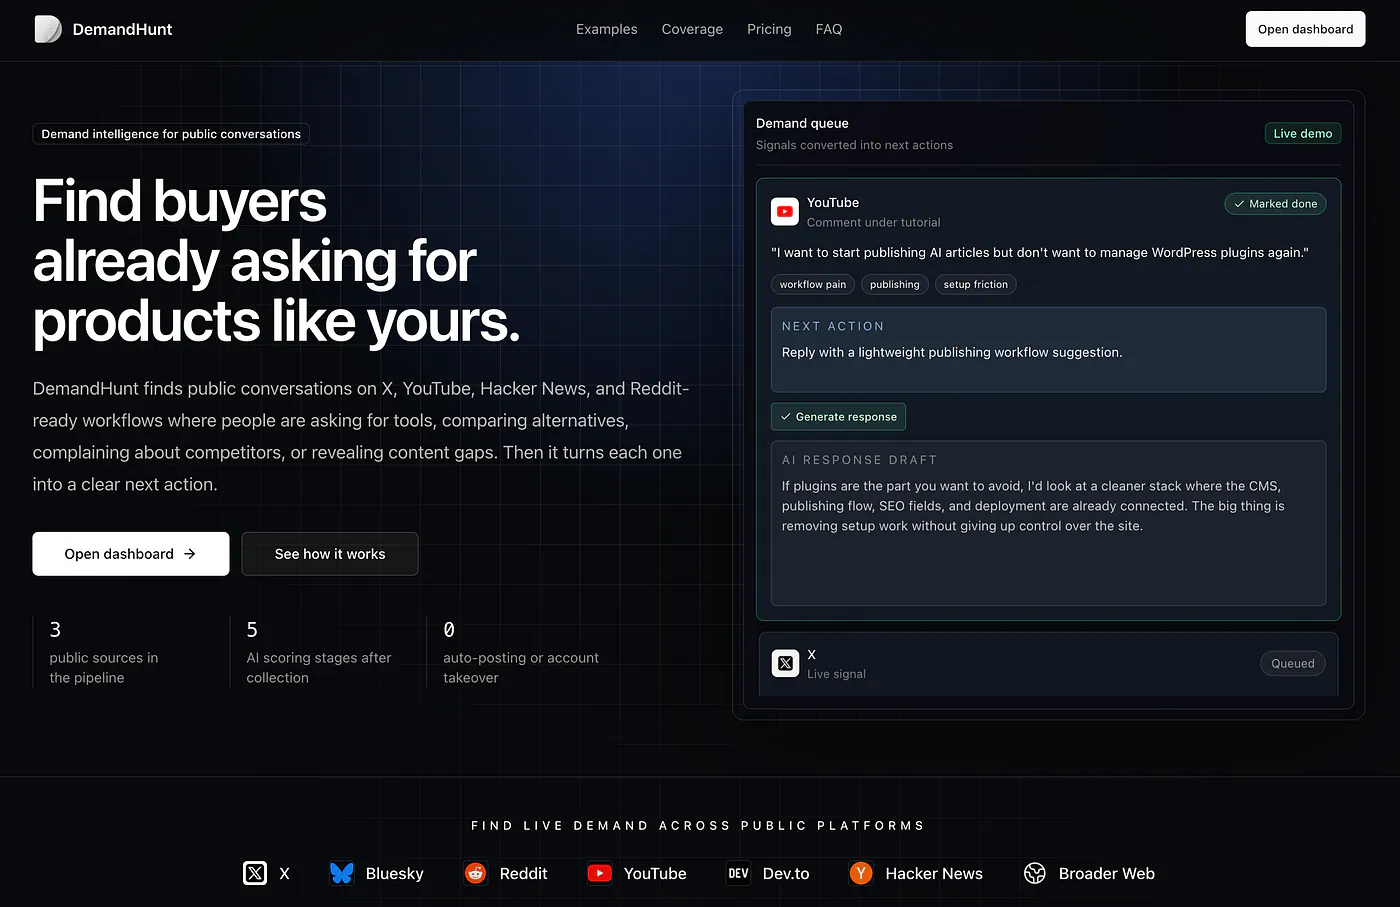Click the publishing tag
This screenshot has width=1400, height=907.
point(895,285)
